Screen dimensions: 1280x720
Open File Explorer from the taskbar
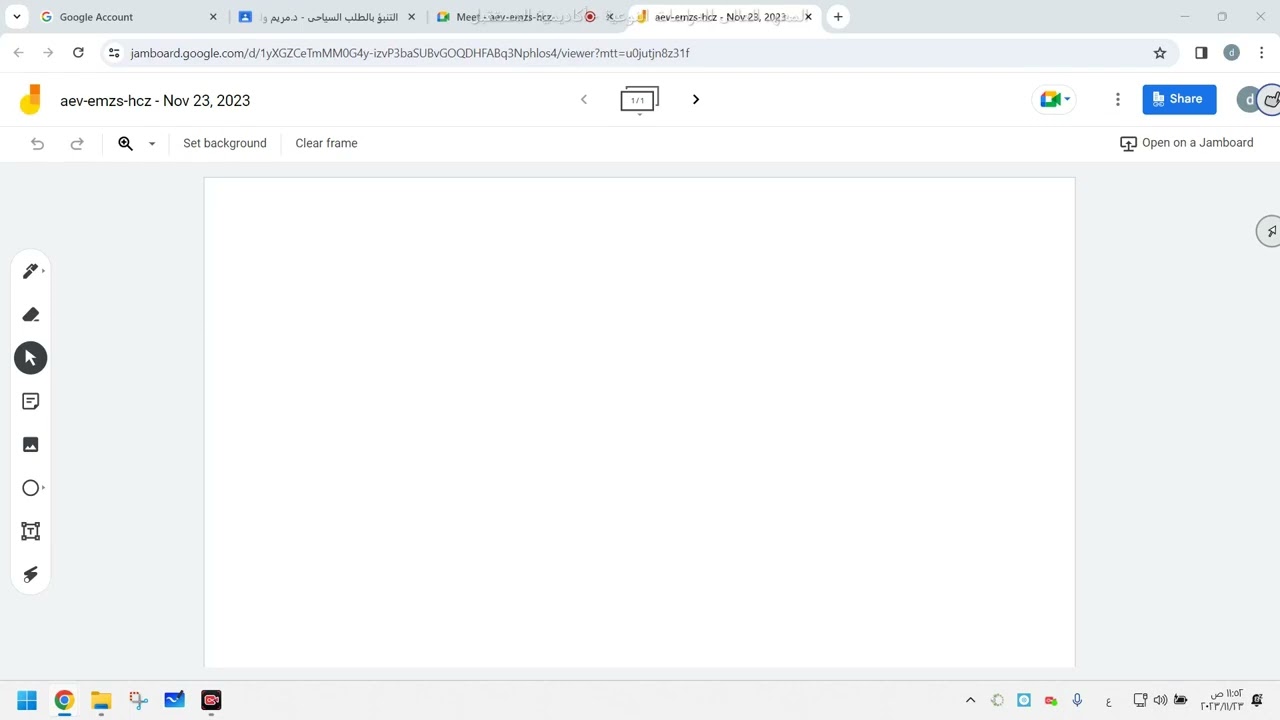pyautogui.click(x=101, y=700)
